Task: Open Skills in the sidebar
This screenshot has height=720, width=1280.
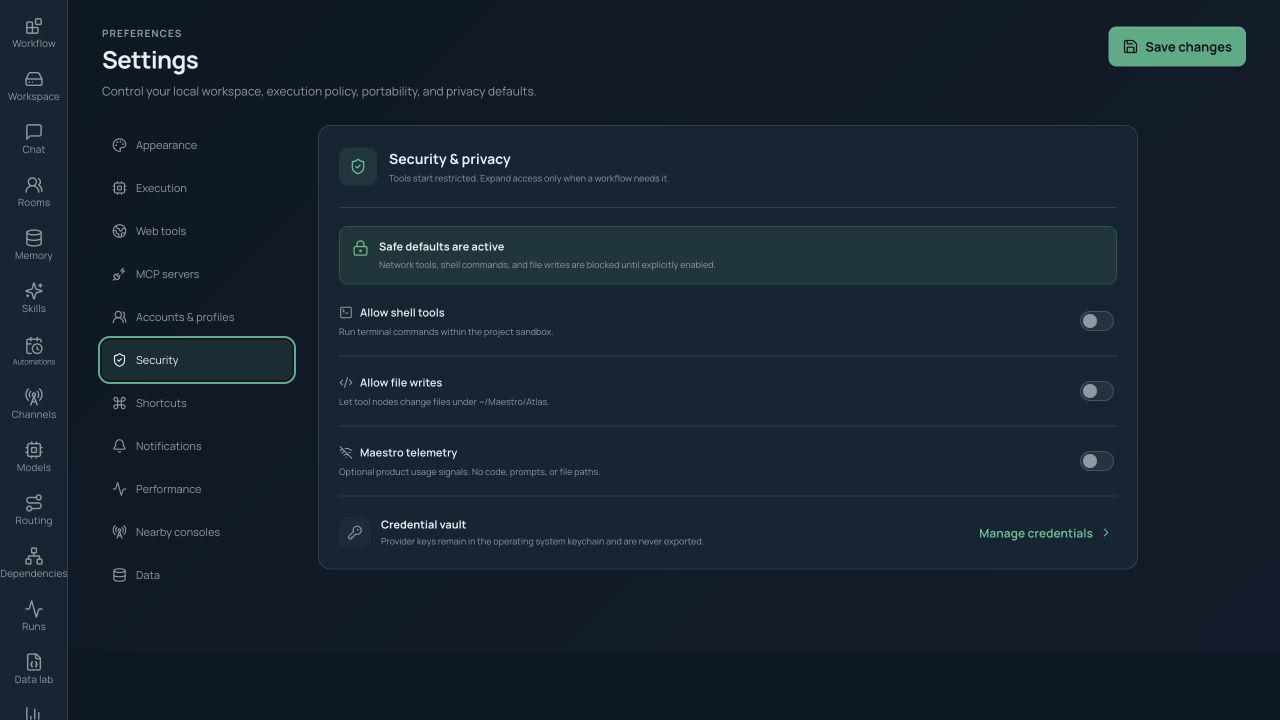Action: pos(33,298)
